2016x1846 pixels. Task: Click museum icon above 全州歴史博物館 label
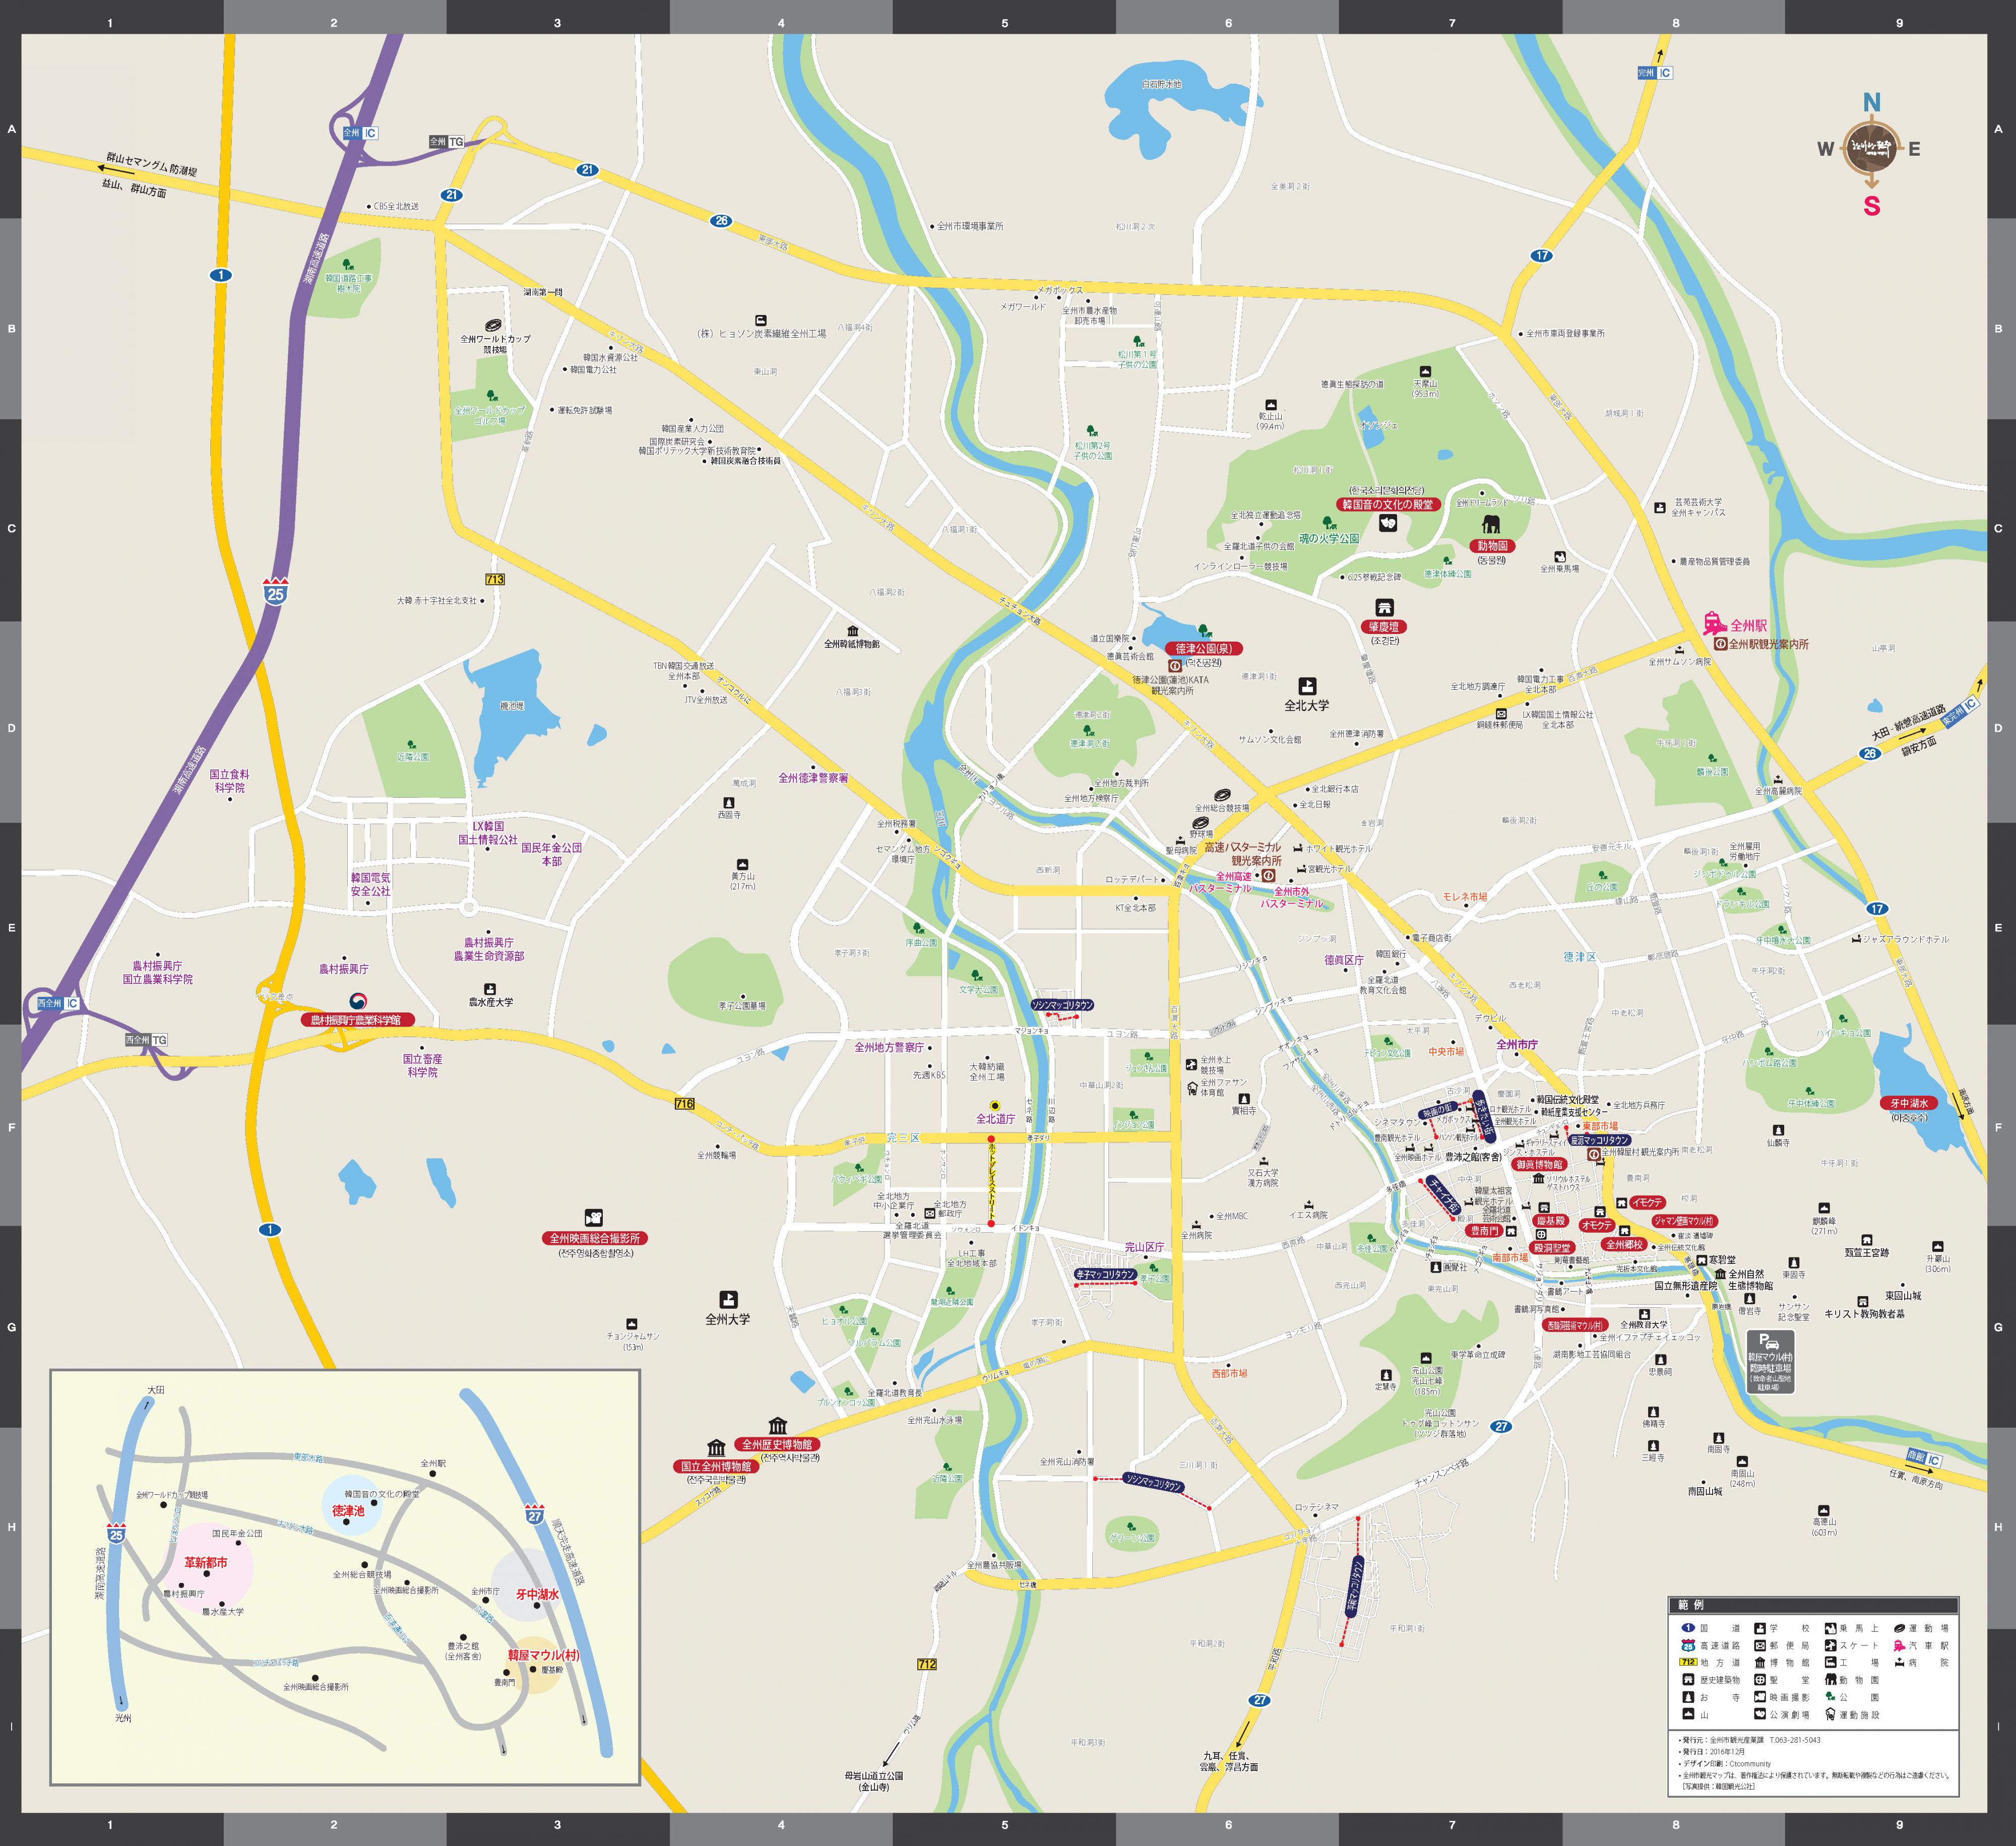[777, 1425]
